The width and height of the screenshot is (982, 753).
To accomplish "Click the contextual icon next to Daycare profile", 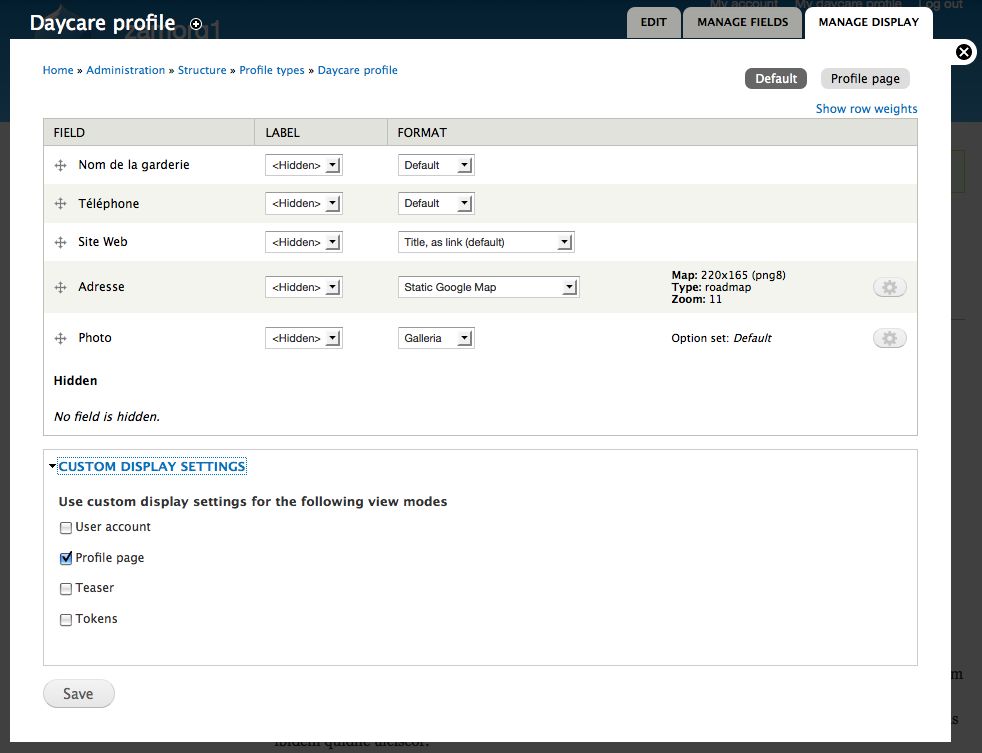I will click(x=195, y=24).
